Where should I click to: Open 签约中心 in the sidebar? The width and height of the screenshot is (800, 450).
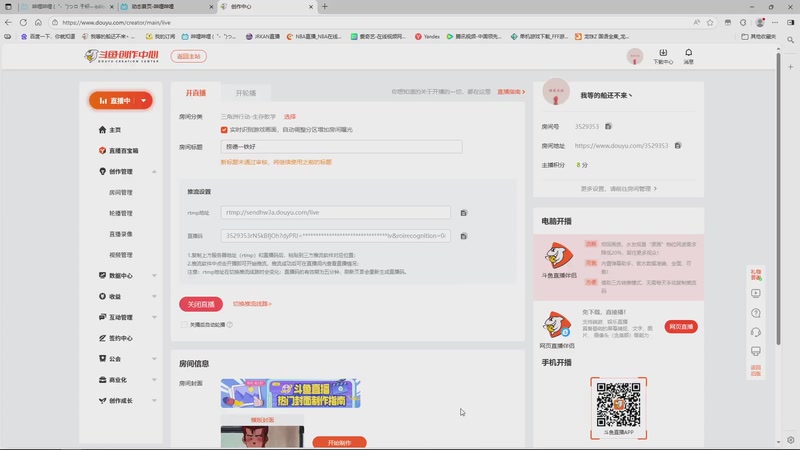point(116,338)
